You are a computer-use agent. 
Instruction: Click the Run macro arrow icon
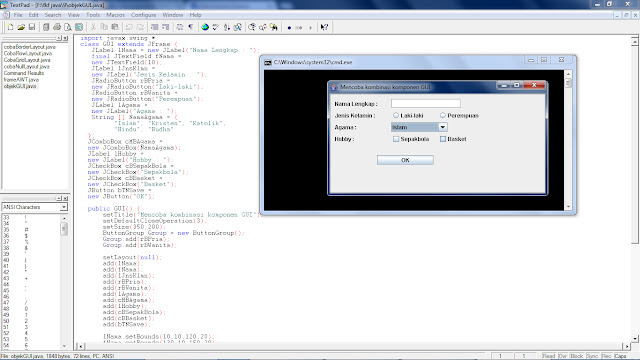point(310,28)
